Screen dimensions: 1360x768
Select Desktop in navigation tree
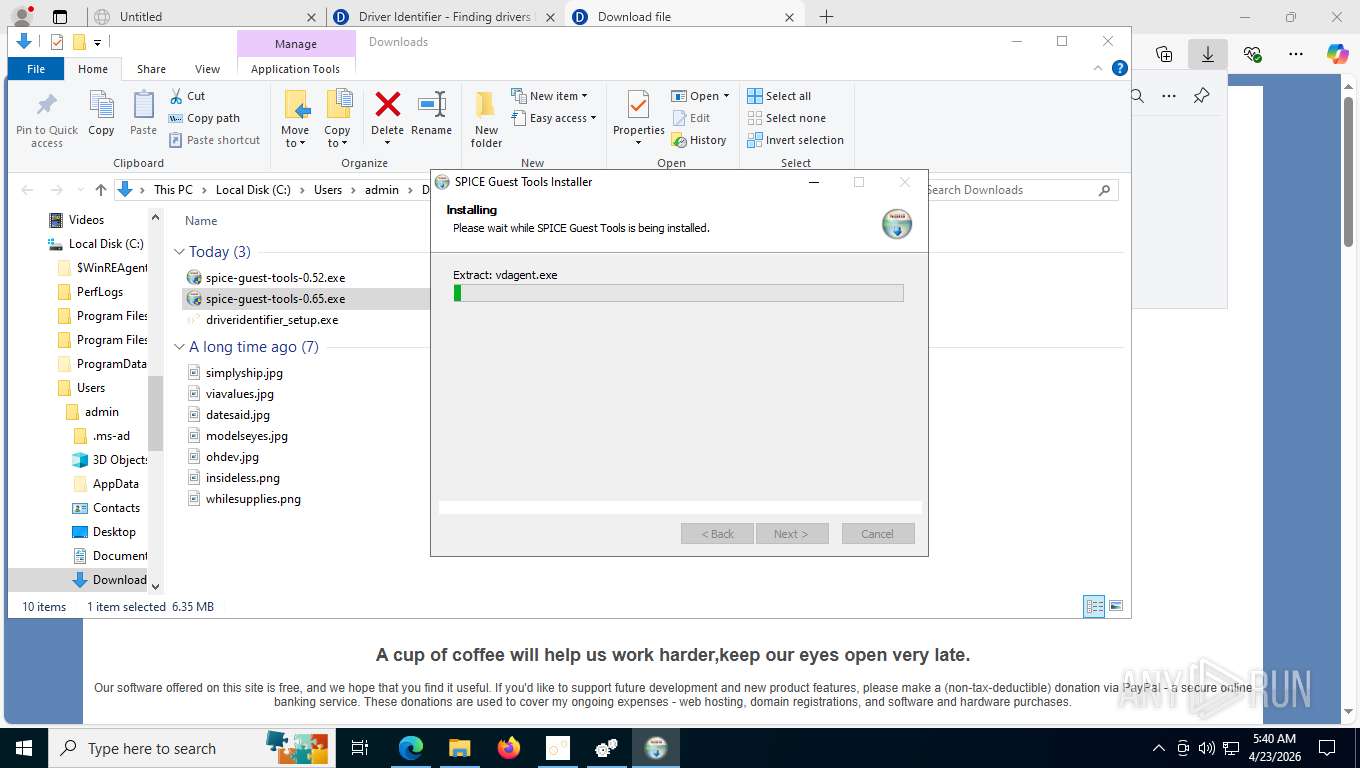(114, 532)
